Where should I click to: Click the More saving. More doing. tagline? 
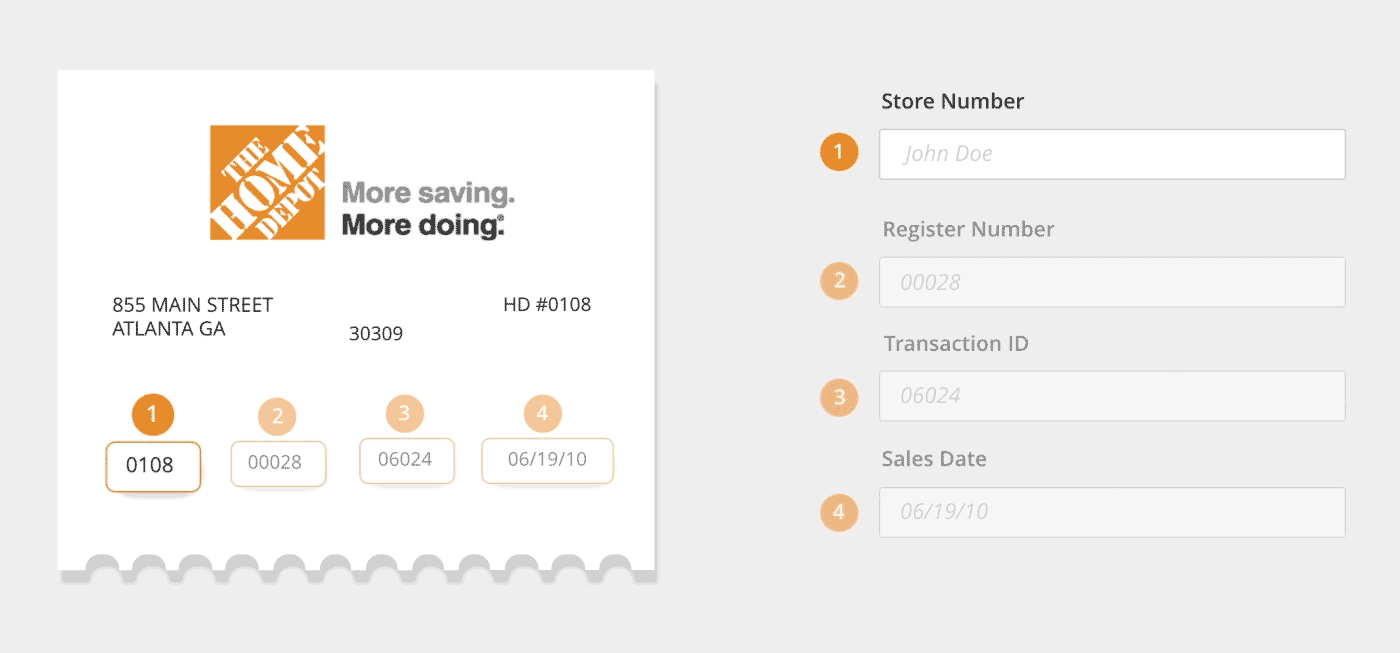(x=428, y=209)
